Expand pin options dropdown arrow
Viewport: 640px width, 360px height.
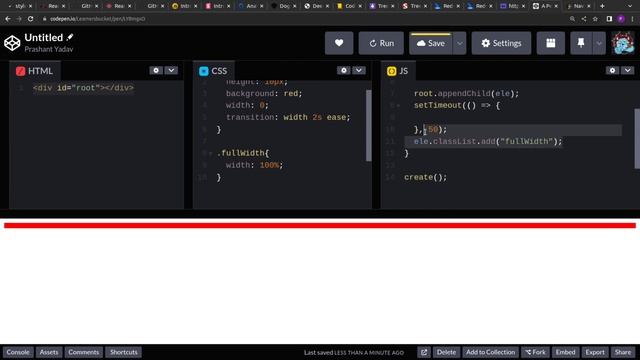point(599,43)
